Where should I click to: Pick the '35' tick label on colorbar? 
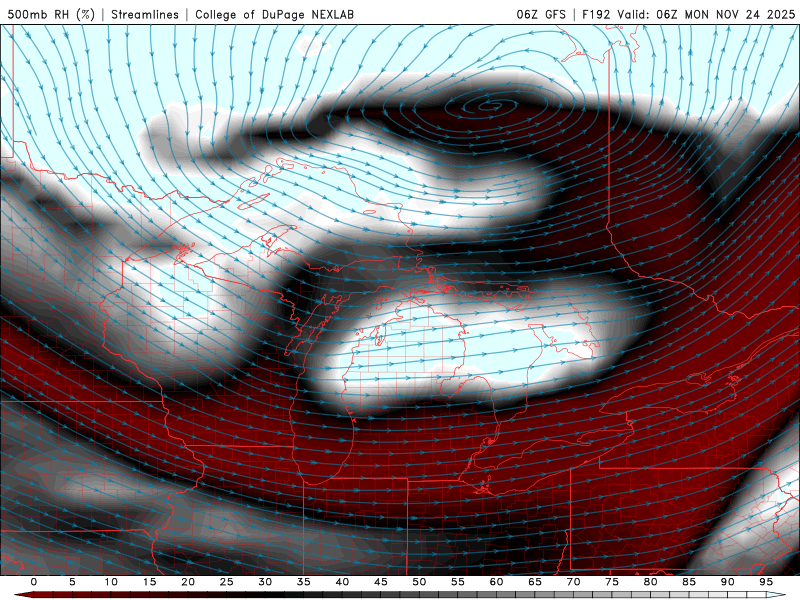[x=304, y=582]
